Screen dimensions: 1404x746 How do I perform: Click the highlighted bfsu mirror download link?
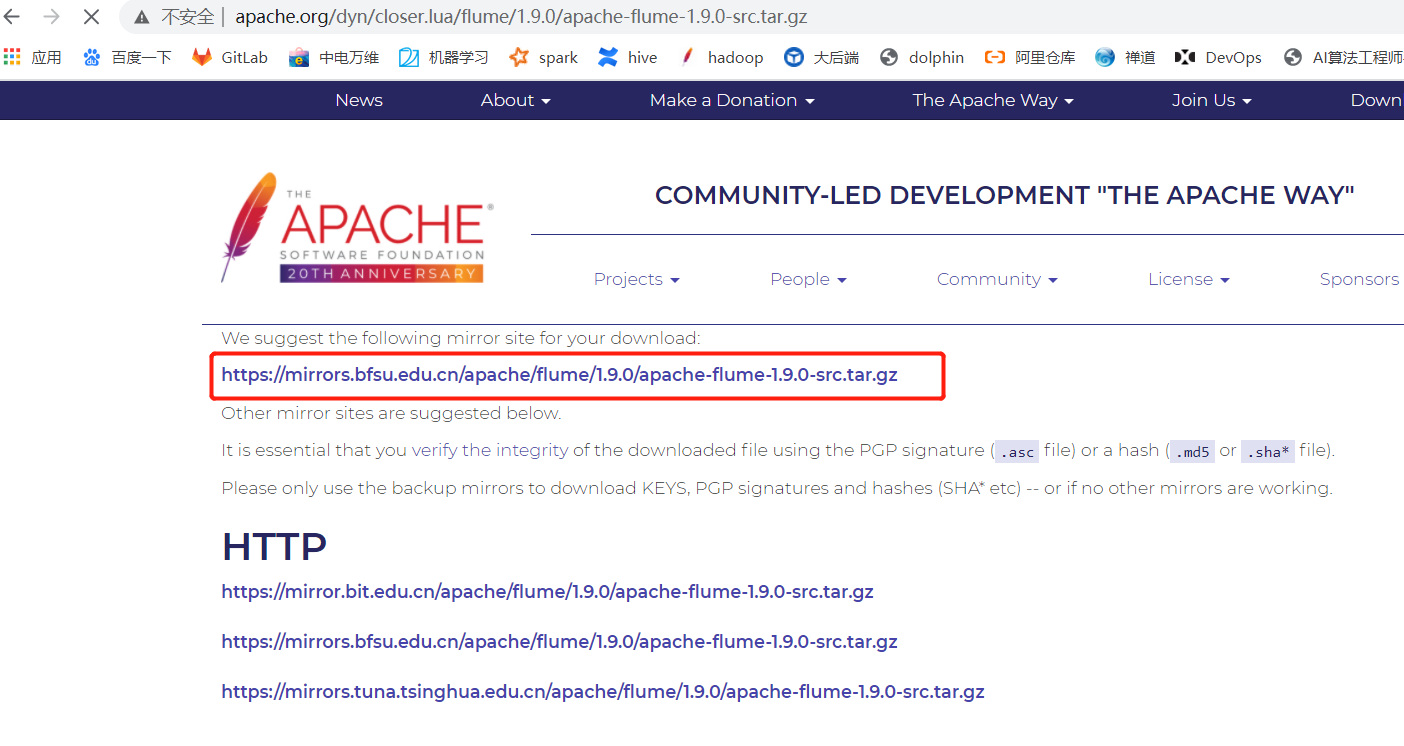[559, 375]
